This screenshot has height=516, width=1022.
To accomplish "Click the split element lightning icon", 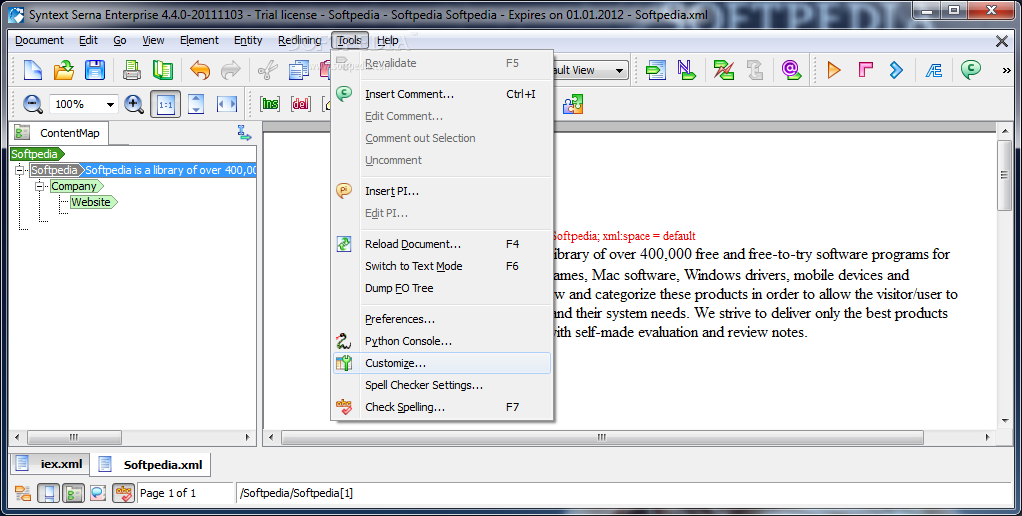I will (x=723, y=70).
